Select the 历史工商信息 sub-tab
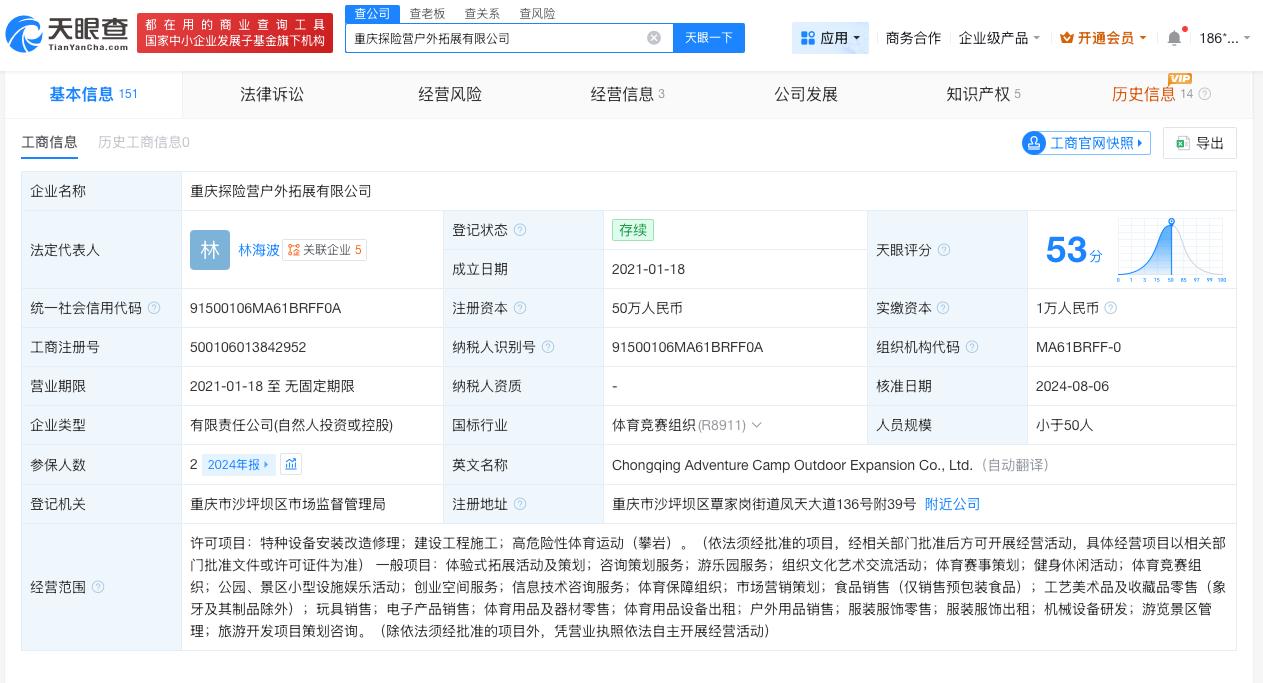Image resolution: width=1263 pixels, height=683 pixels. click(144, 142)
